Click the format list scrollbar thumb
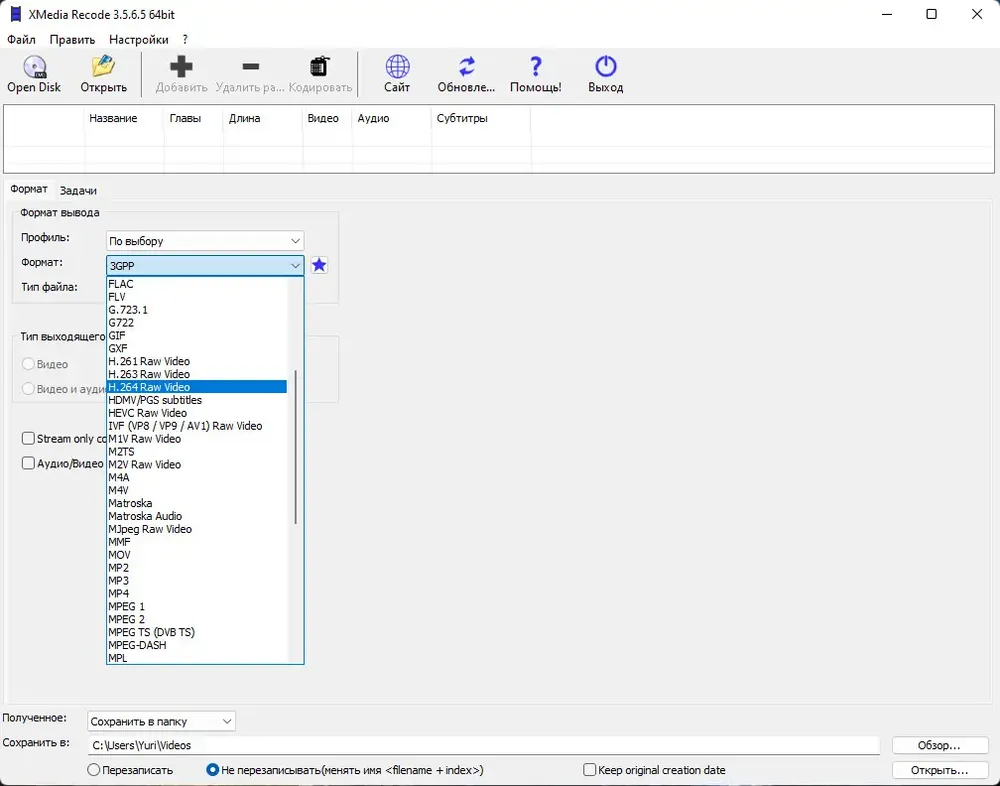Screen dimensions: 1000x786 click(x=296, y=447)
